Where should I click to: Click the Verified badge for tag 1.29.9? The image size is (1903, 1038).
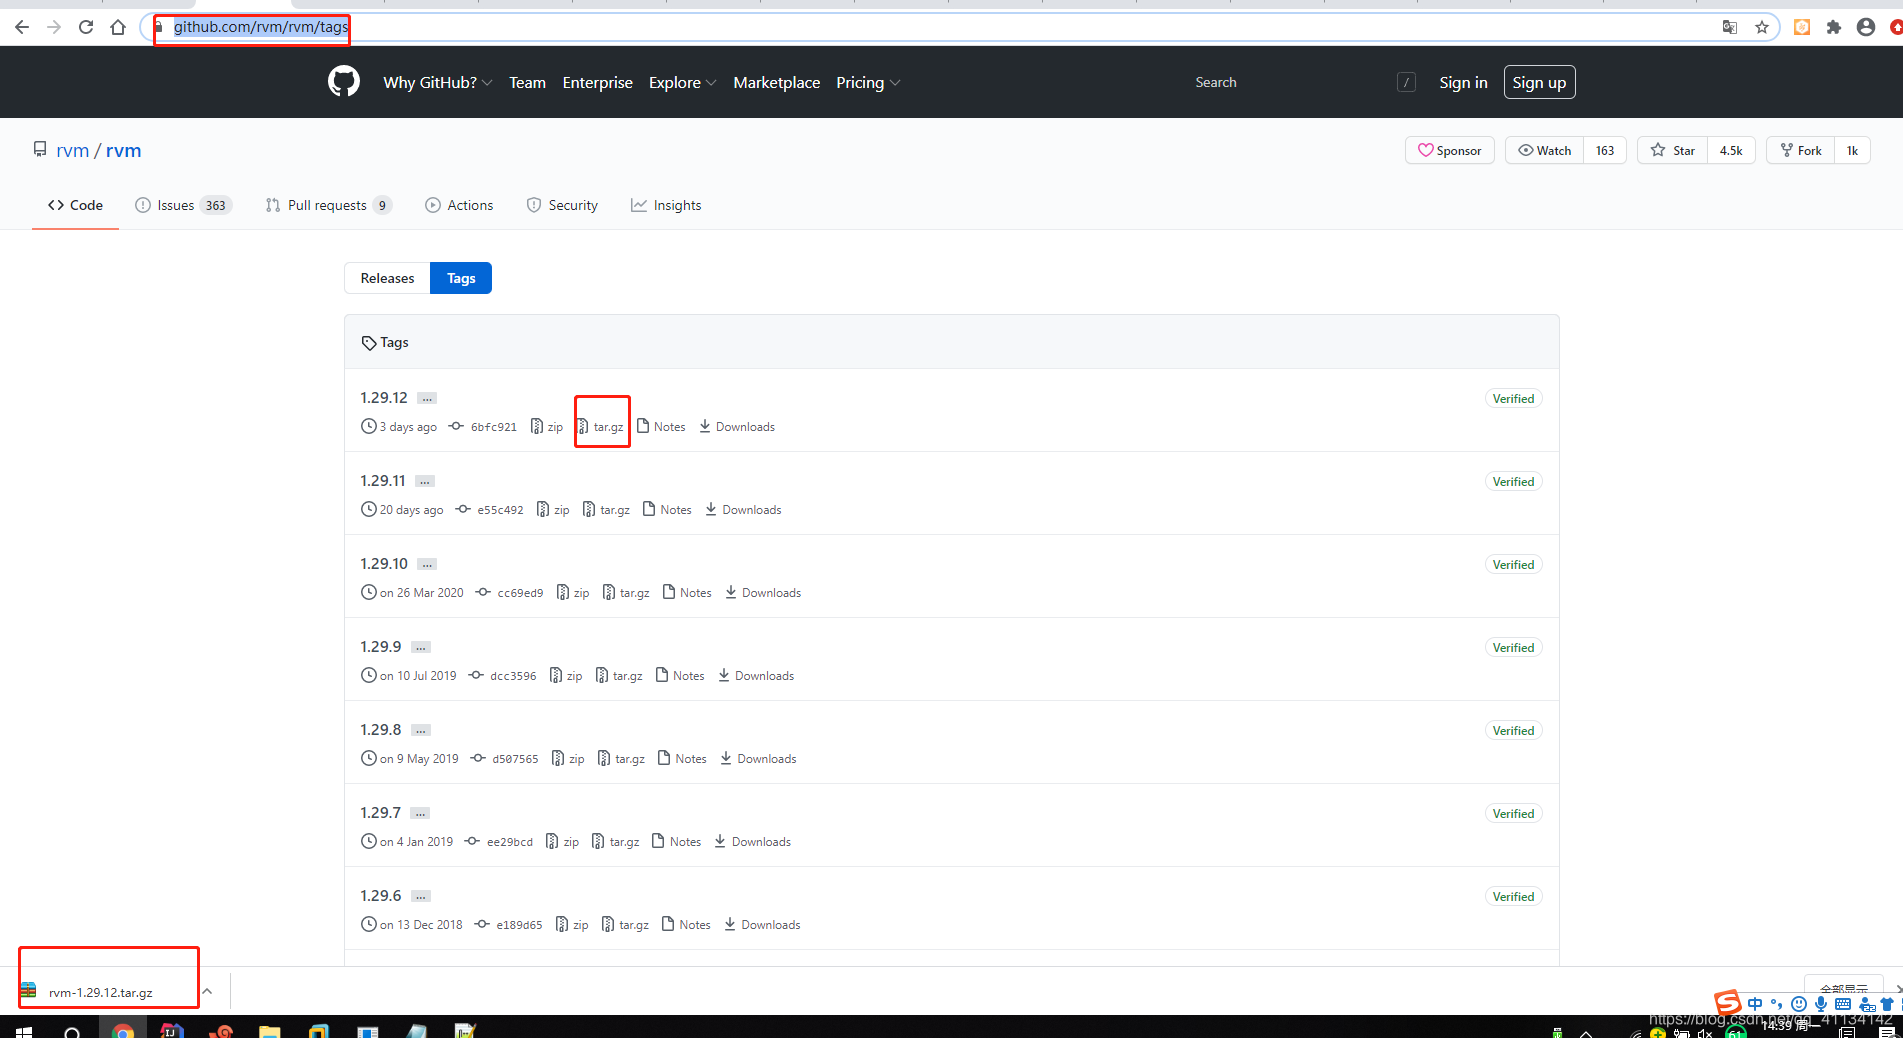click(1513, 647)
